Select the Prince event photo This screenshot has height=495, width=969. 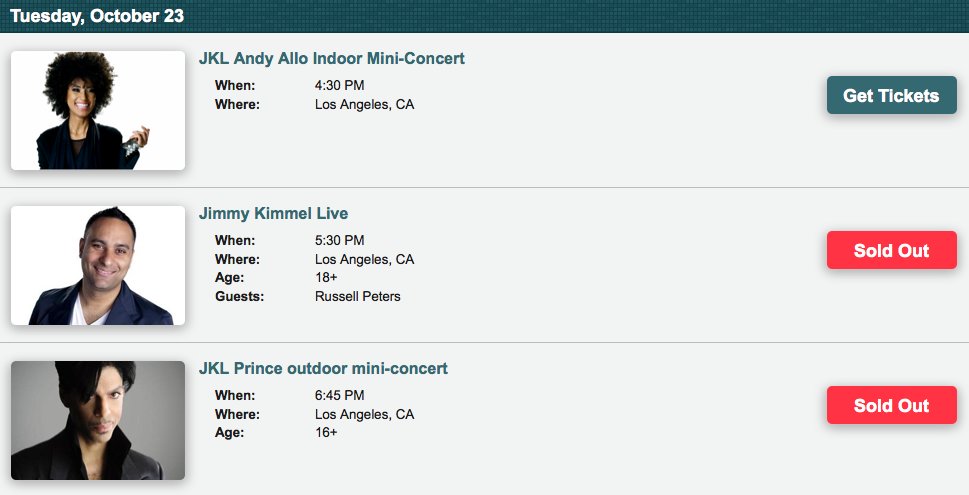98,420
